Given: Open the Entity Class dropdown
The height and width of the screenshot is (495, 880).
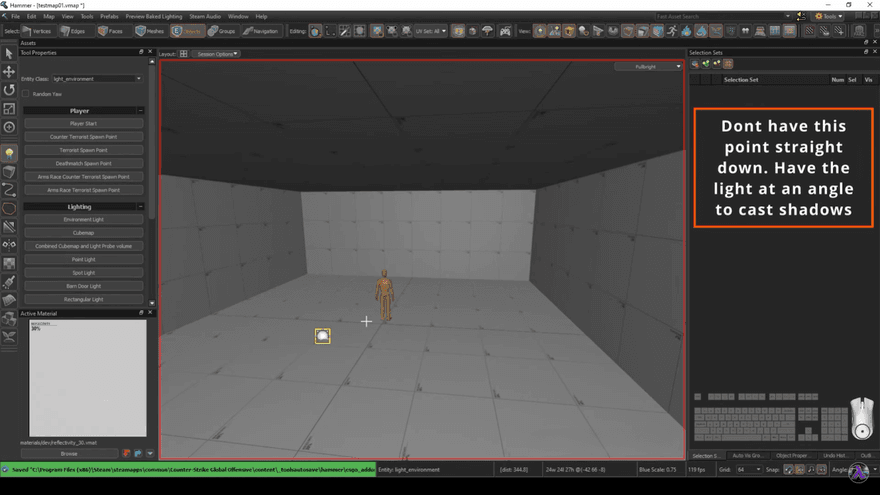Looking at the screenshot, I should pos(97,78).
